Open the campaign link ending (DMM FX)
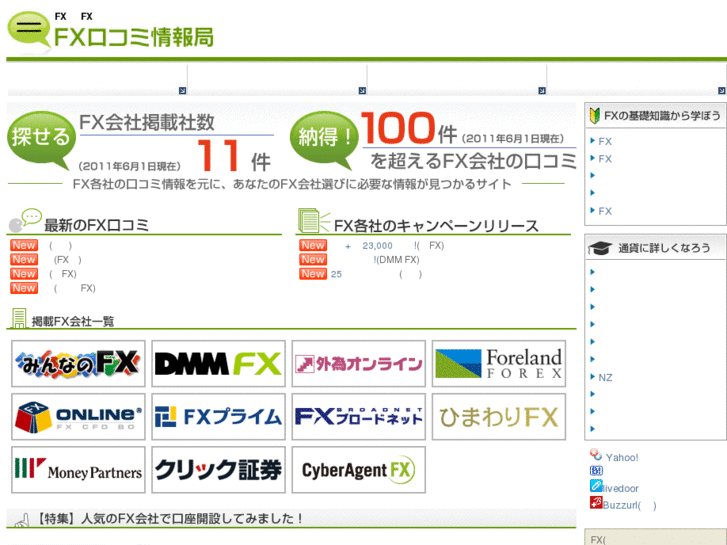727x545 pixels. (x=396, y=260)
